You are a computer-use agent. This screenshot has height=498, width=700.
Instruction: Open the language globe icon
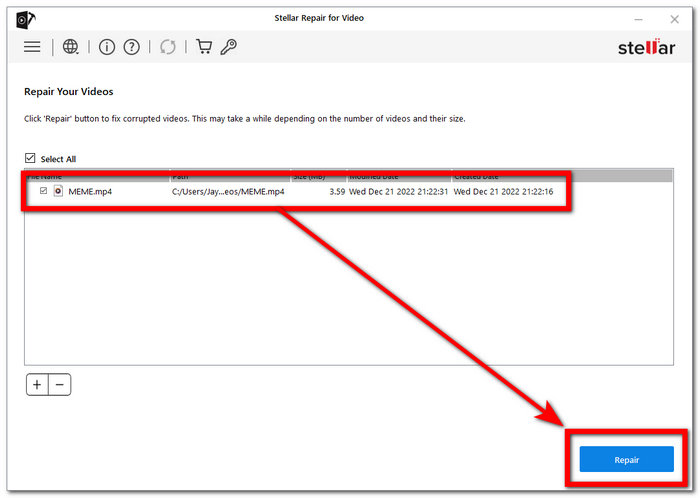tap(71, 47)
